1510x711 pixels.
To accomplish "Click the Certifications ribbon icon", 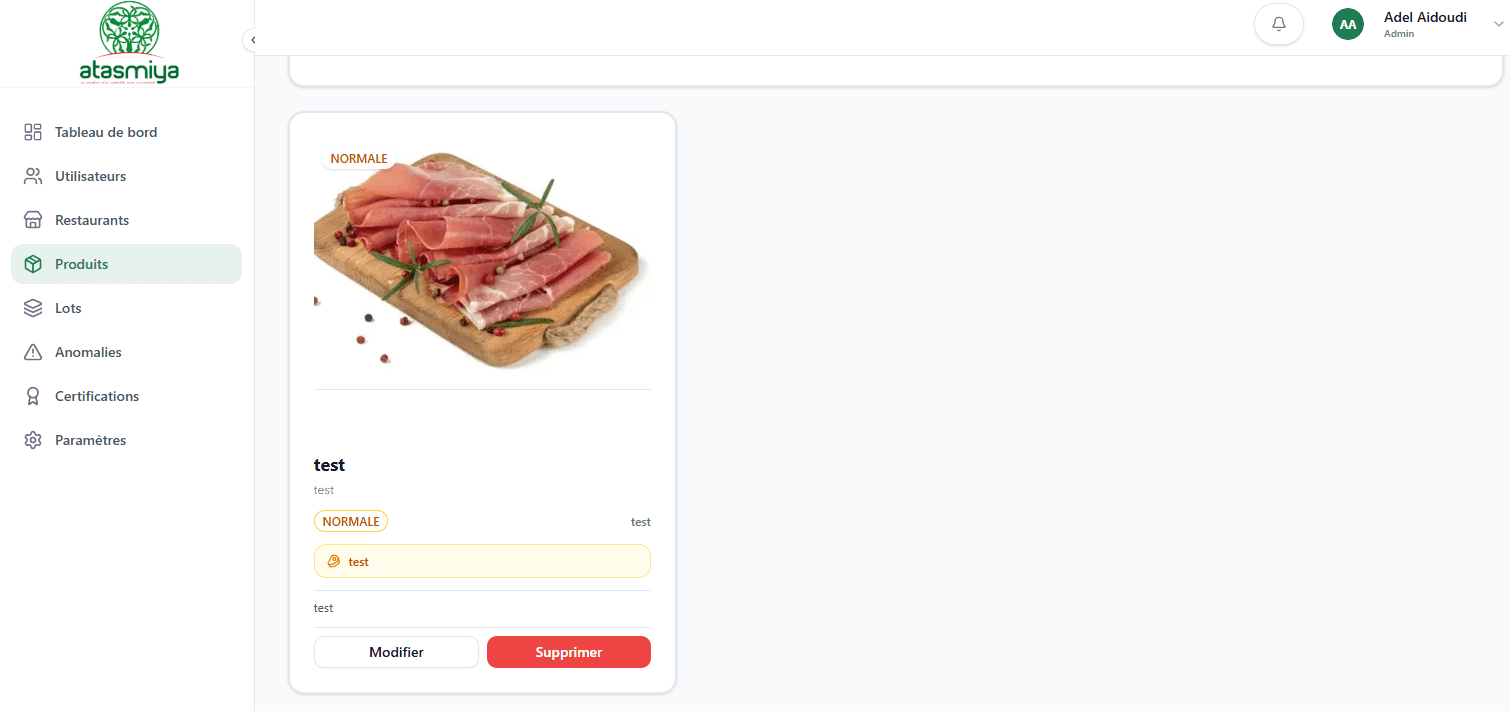I will click(33, 396).
